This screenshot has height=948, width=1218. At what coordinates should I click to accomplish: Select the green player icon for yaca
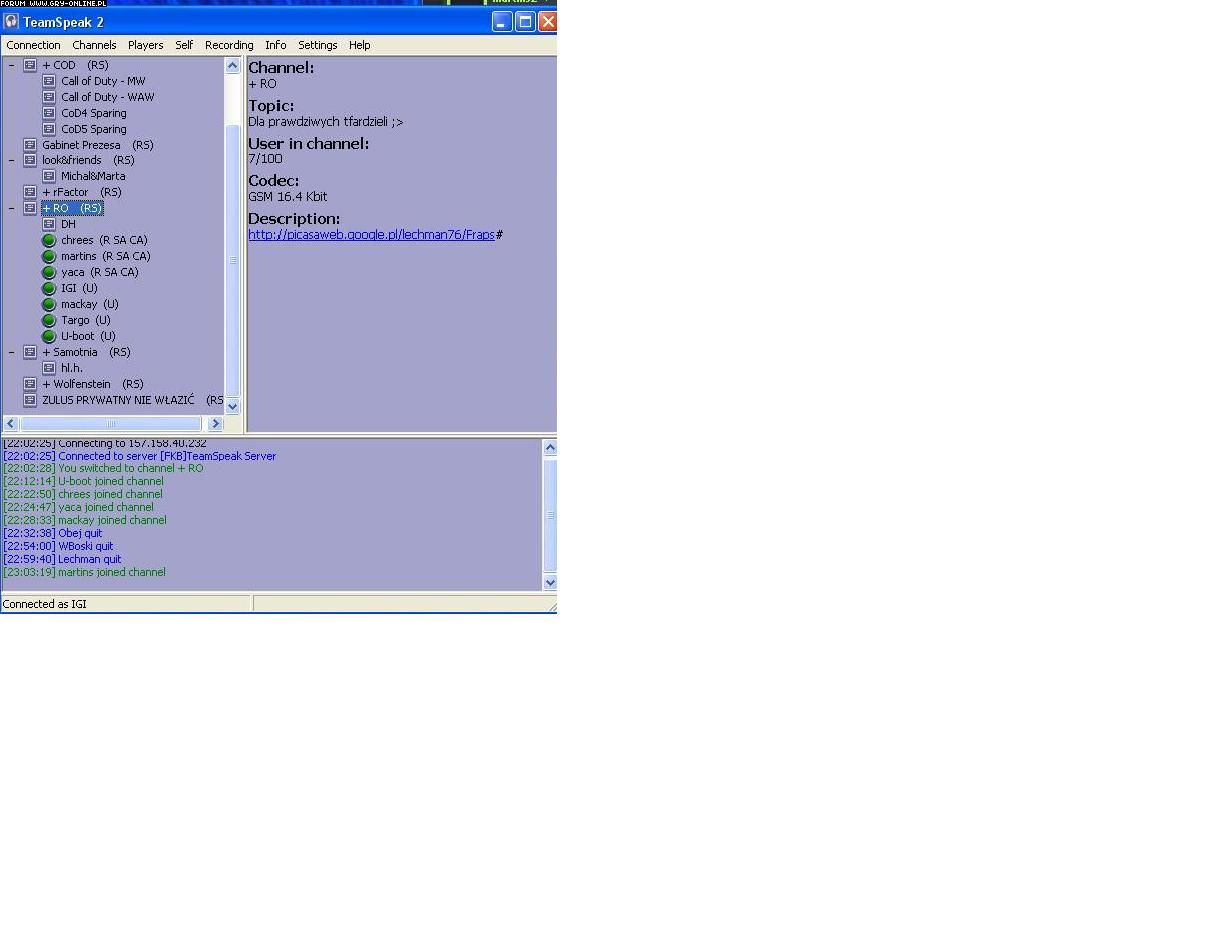pos(49,272)
